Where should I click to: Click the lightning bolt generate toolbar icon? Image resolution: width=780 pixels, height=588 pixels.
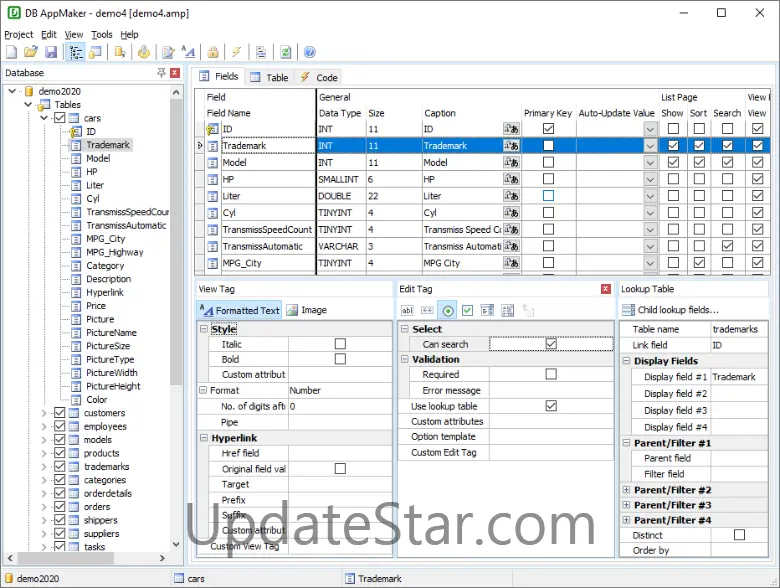click(237, 52)
